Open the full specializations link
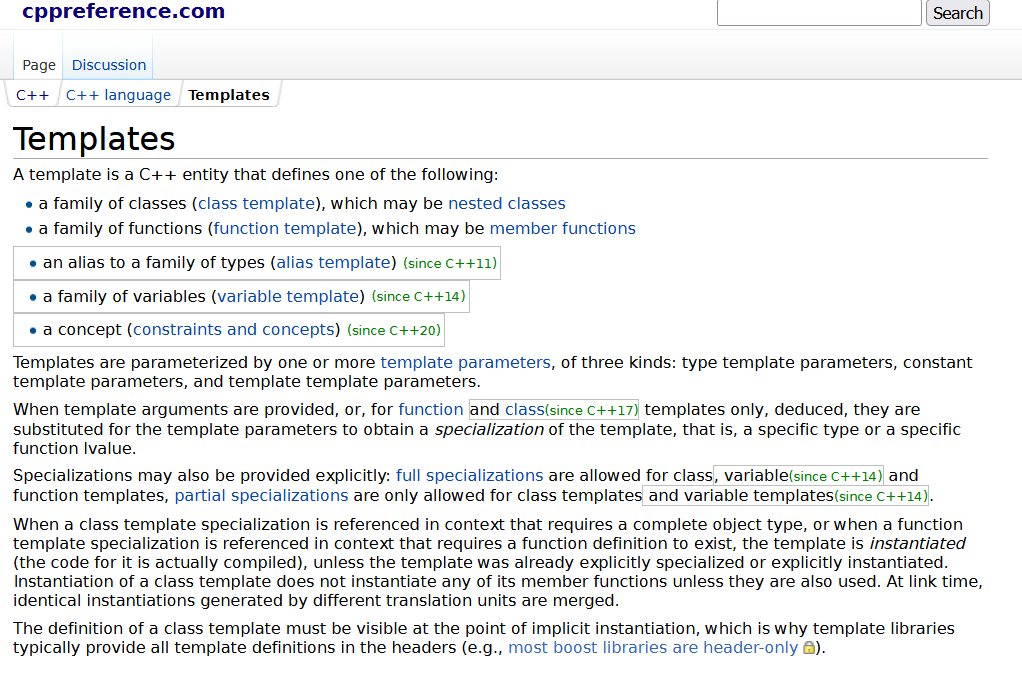 469,475
